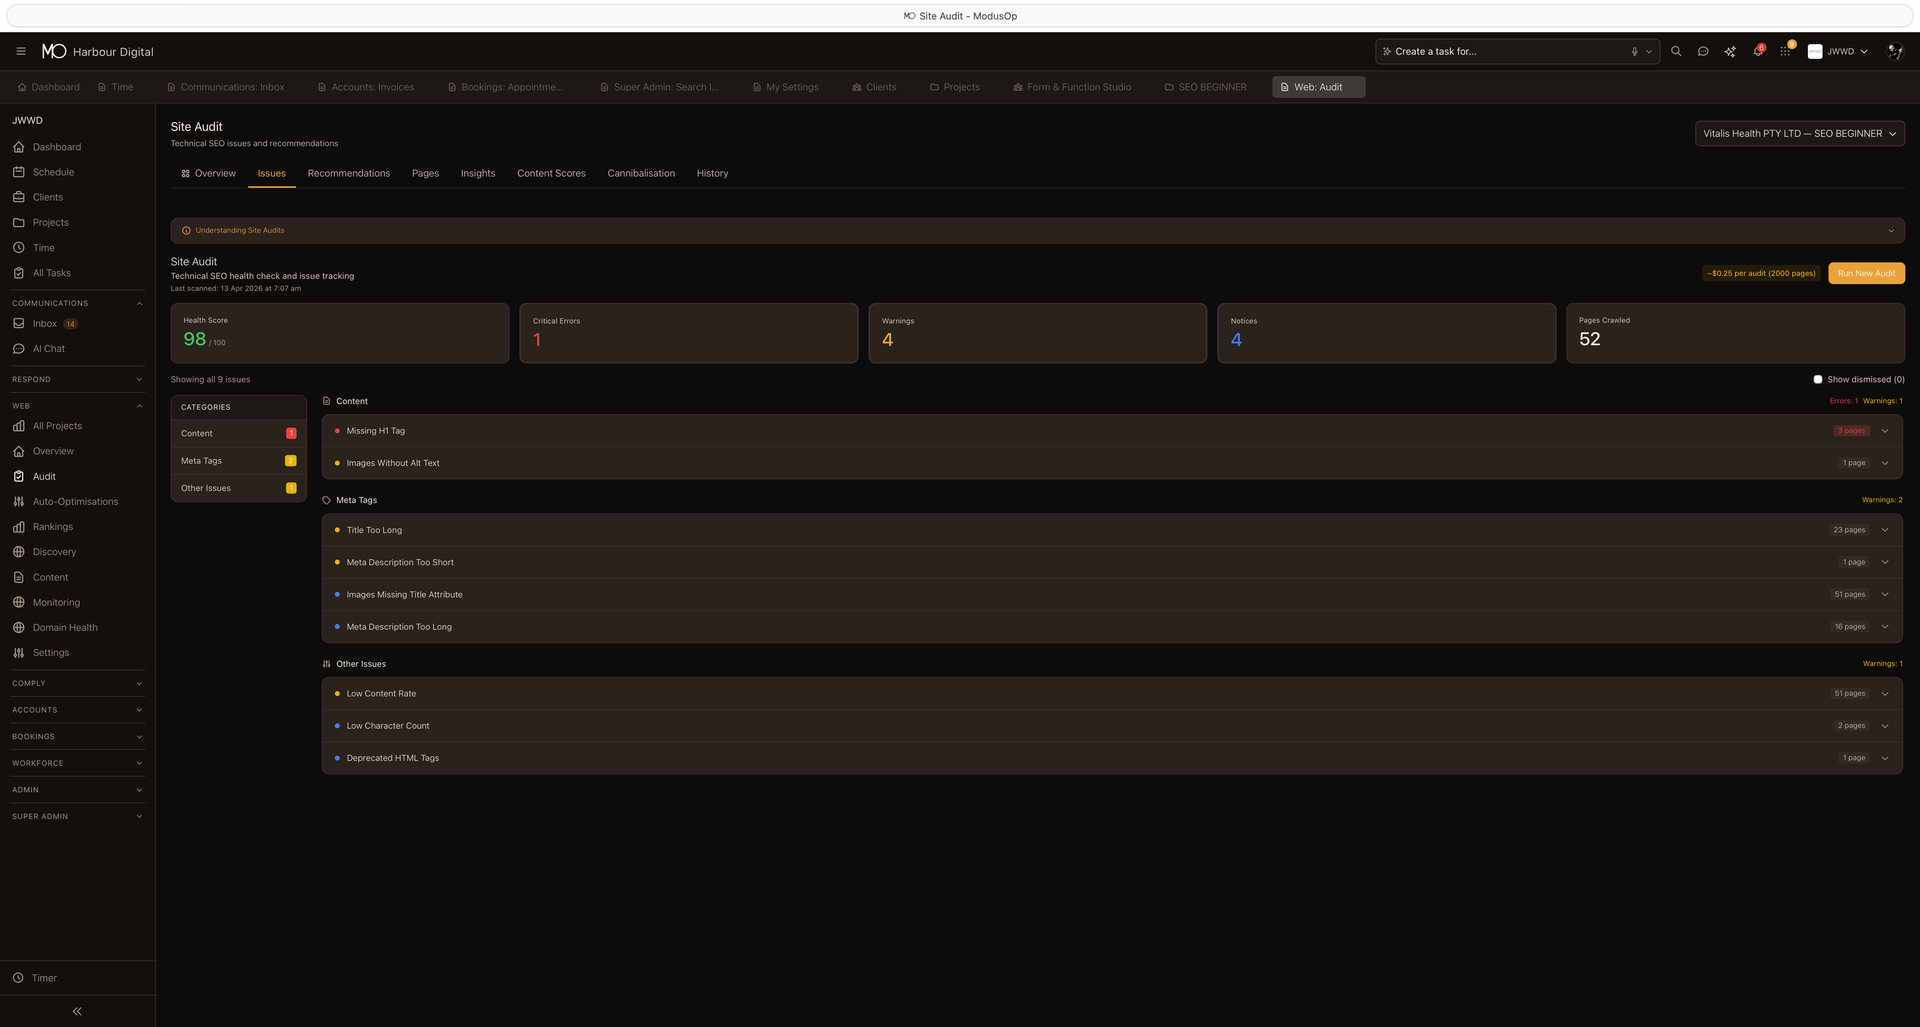Switch to the Recommendations tab
This screenshot has width=1920, height=1027.
click(x=348, y=173)
